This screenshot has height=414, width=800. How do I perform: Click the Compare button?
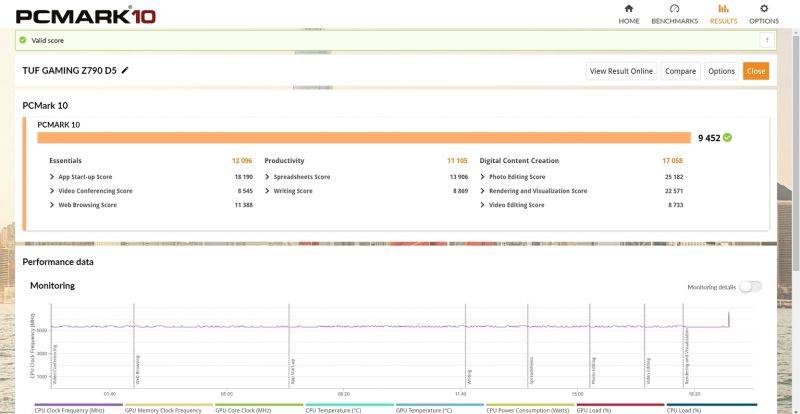pyautogui.click(x=681, y=71)
